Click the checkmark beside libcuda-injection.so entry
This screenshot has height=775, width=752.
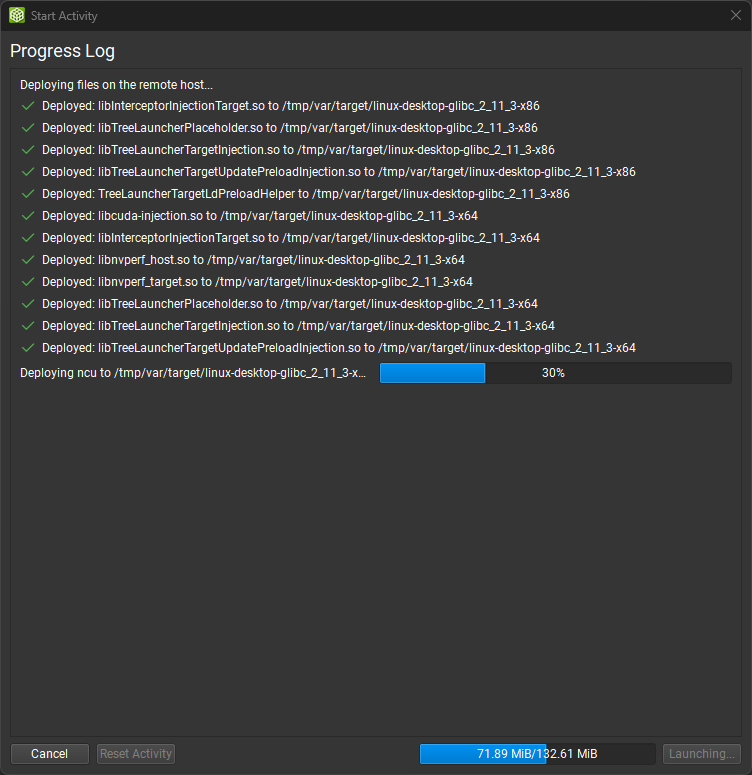(28, 216)
